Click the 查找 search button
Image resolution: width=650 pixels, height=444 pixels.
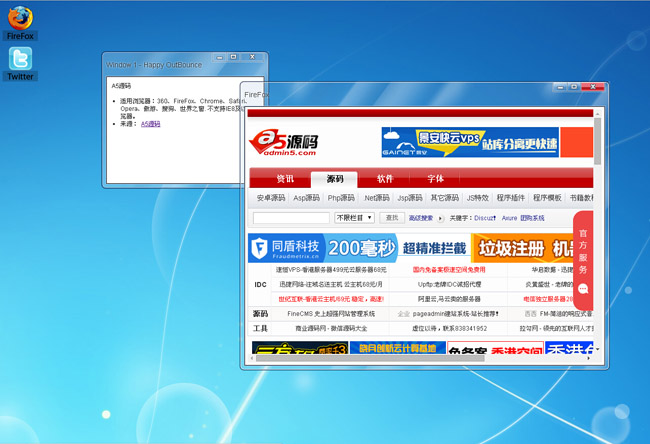(392, 218)
